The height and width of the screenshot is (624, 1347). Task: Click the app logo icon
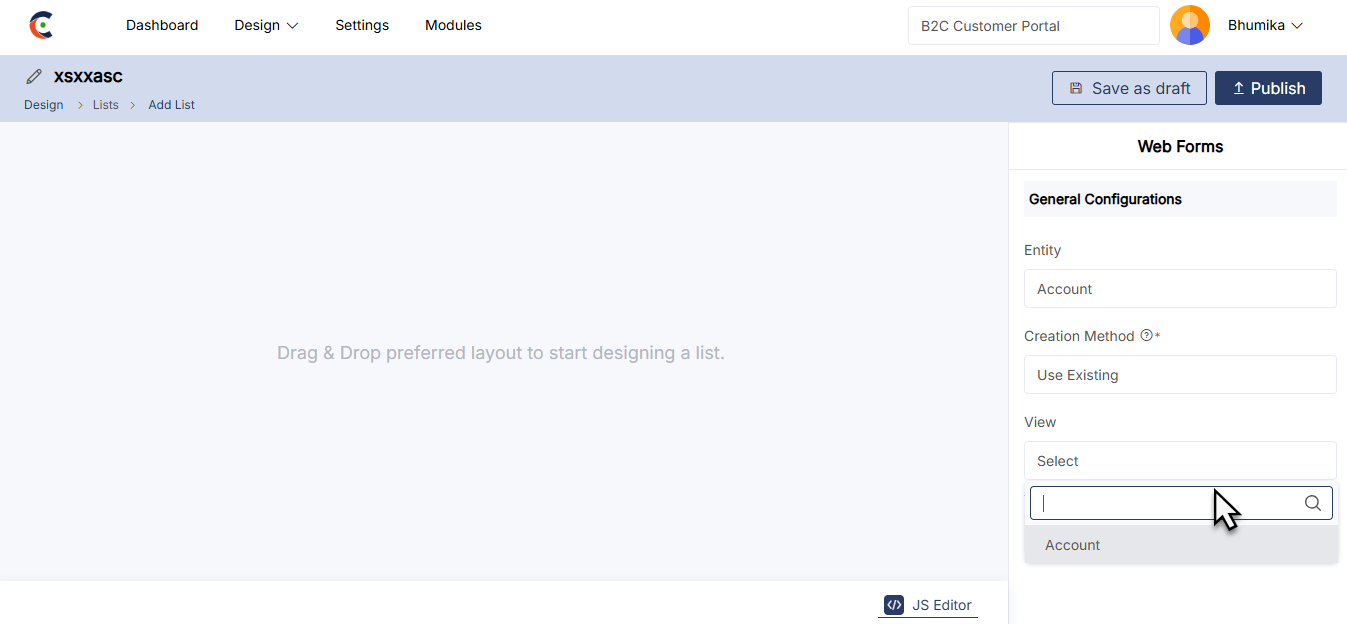pos(41,26)
